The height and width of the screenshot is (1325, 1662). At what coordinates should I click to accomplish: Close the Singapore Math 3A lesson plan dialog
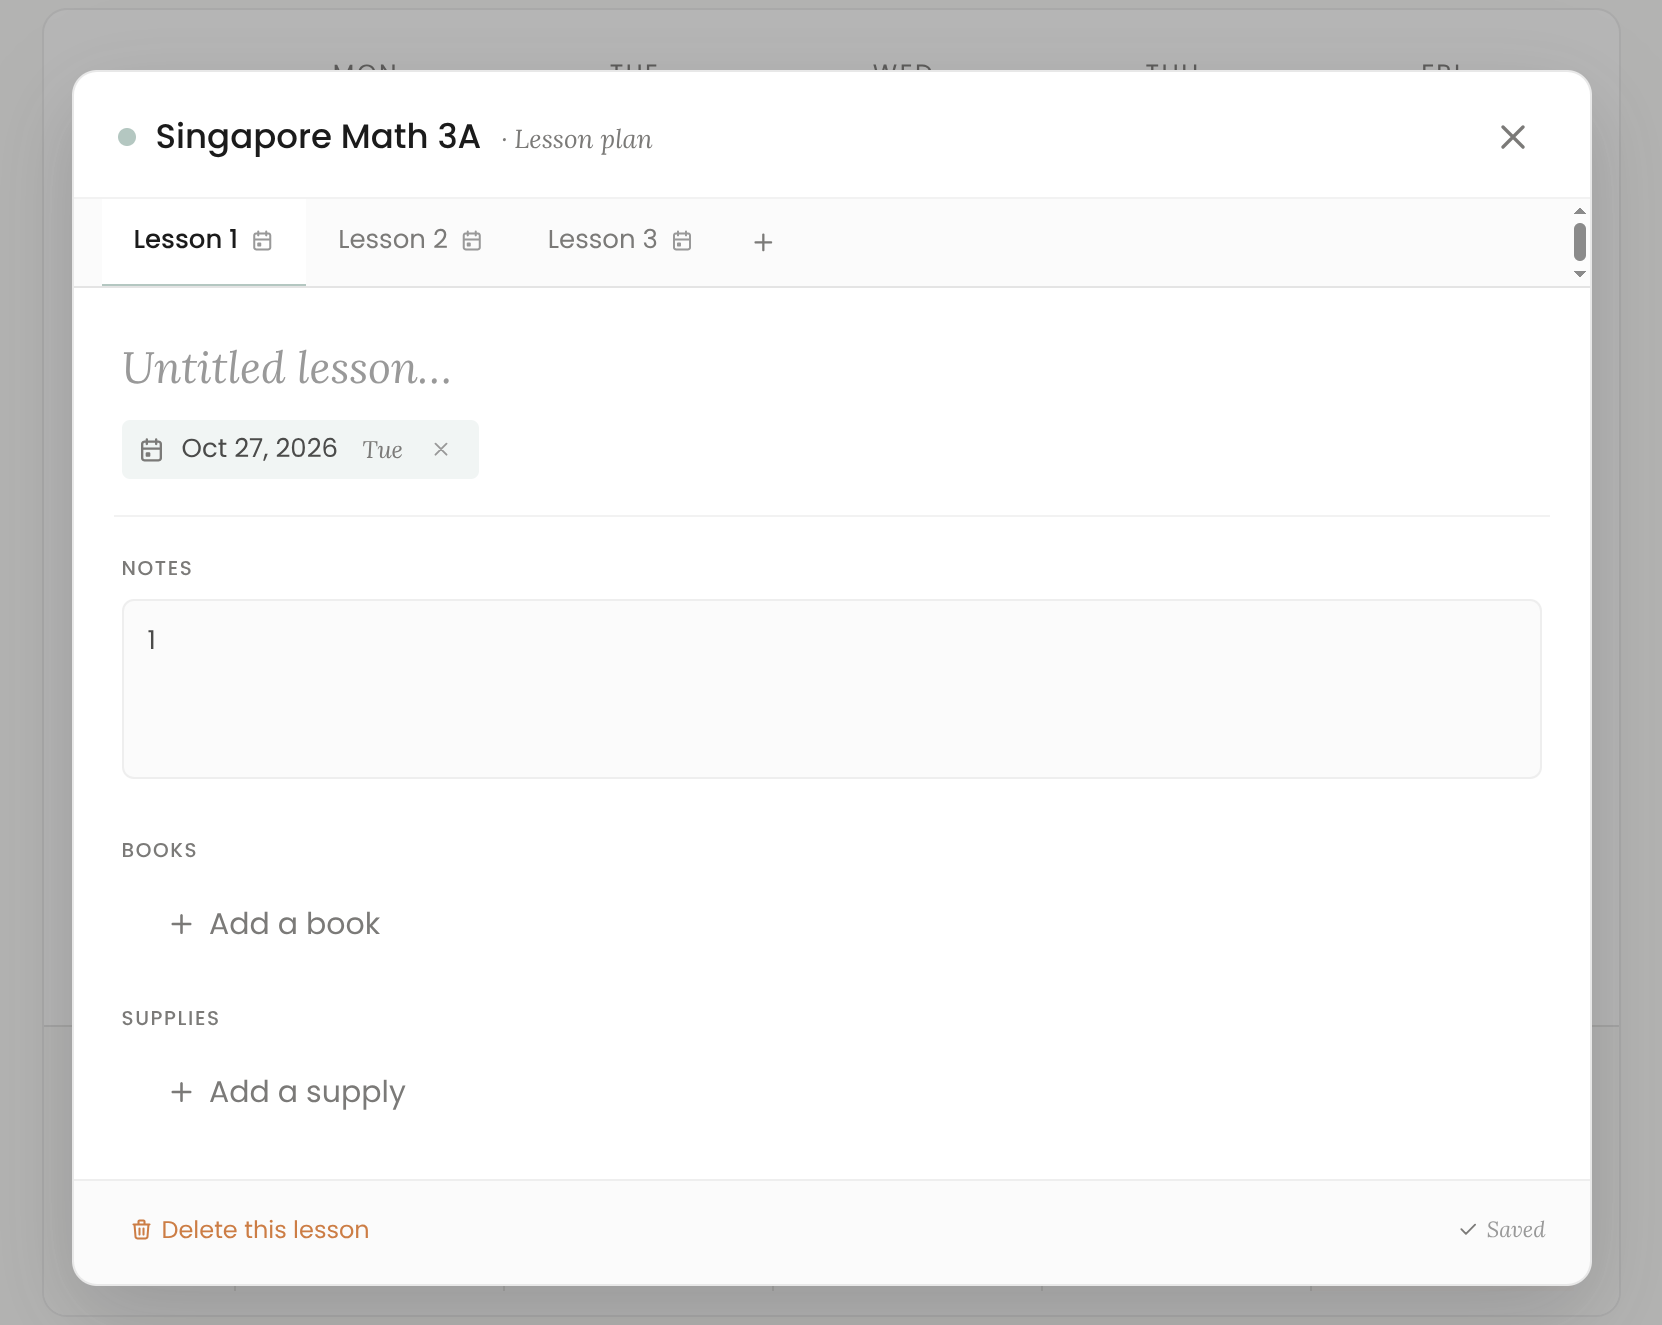(1512, 137)
